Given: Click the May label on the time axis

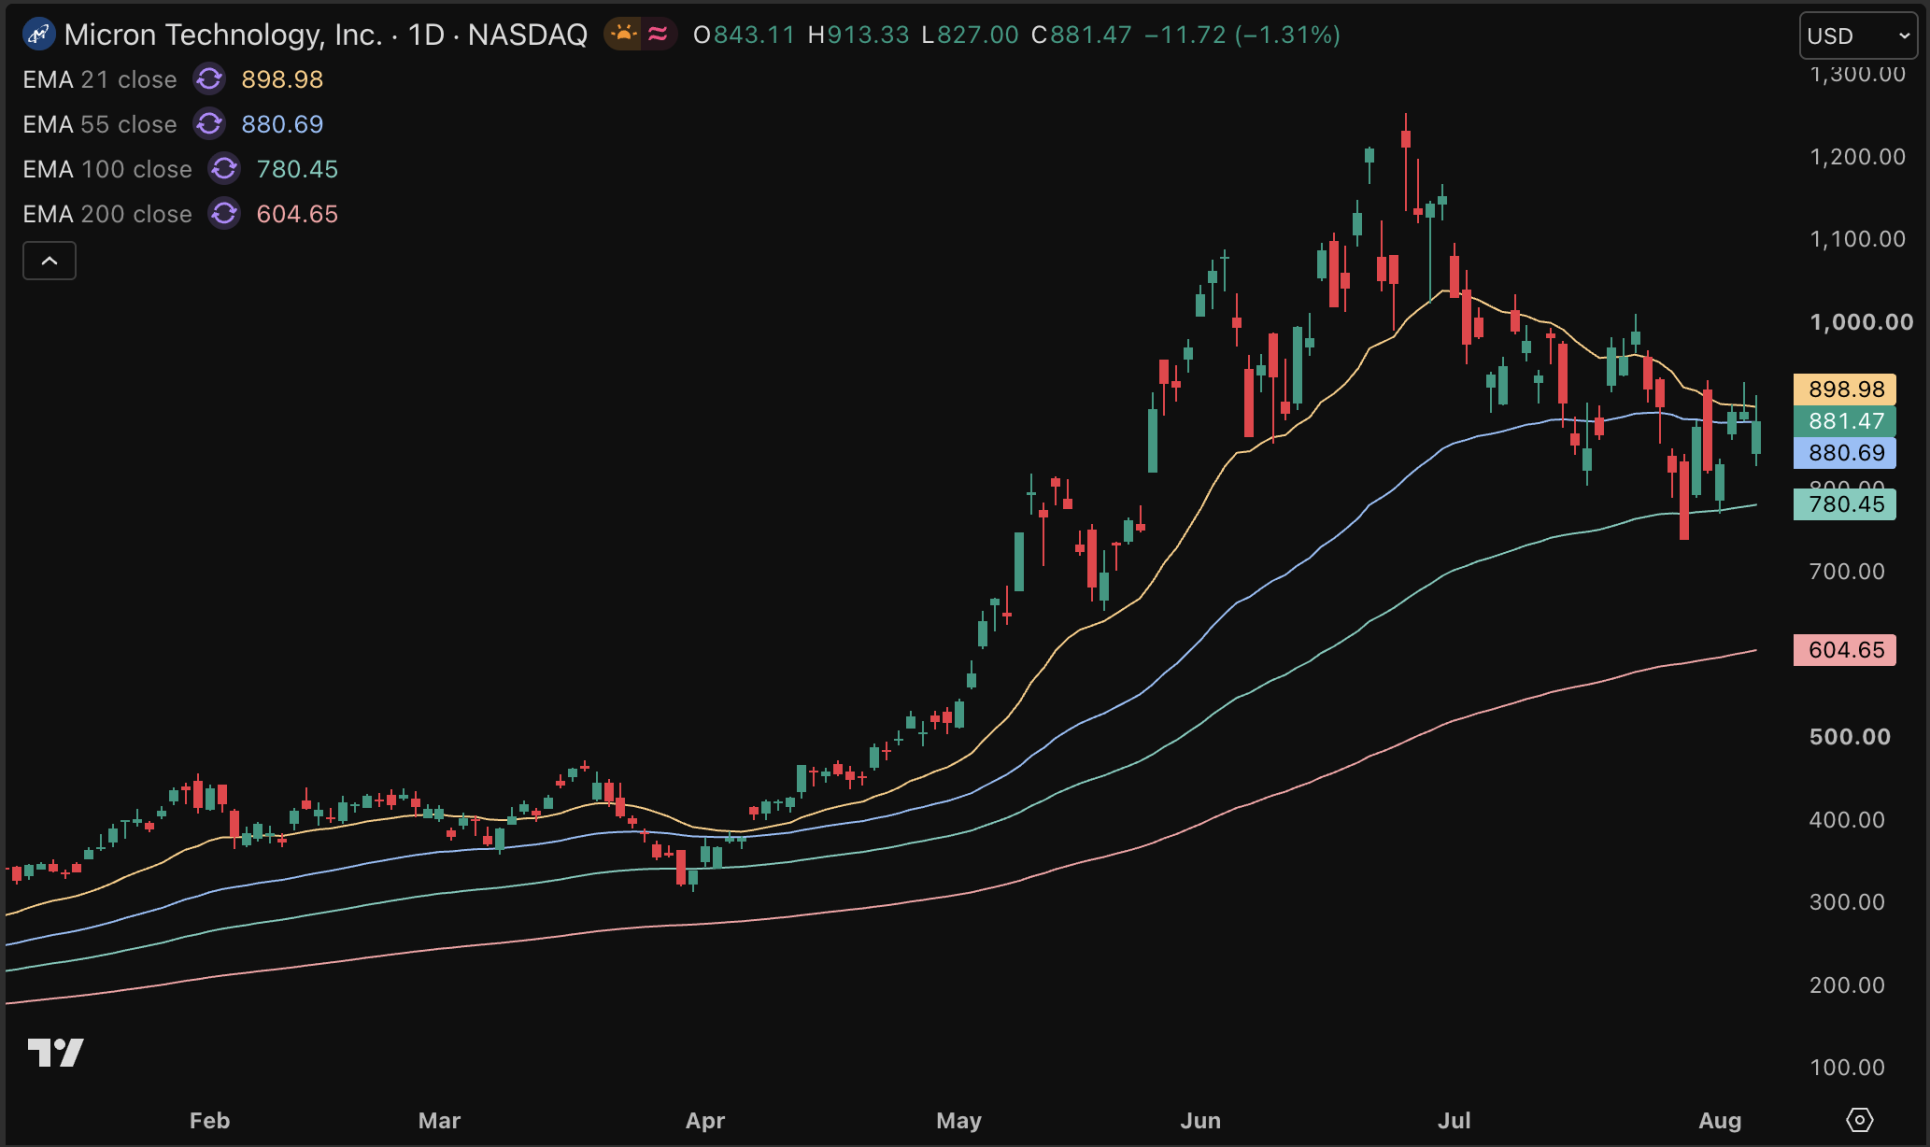Looking at the screenshot, I should pyautogui.click(x=959, y=1120).
